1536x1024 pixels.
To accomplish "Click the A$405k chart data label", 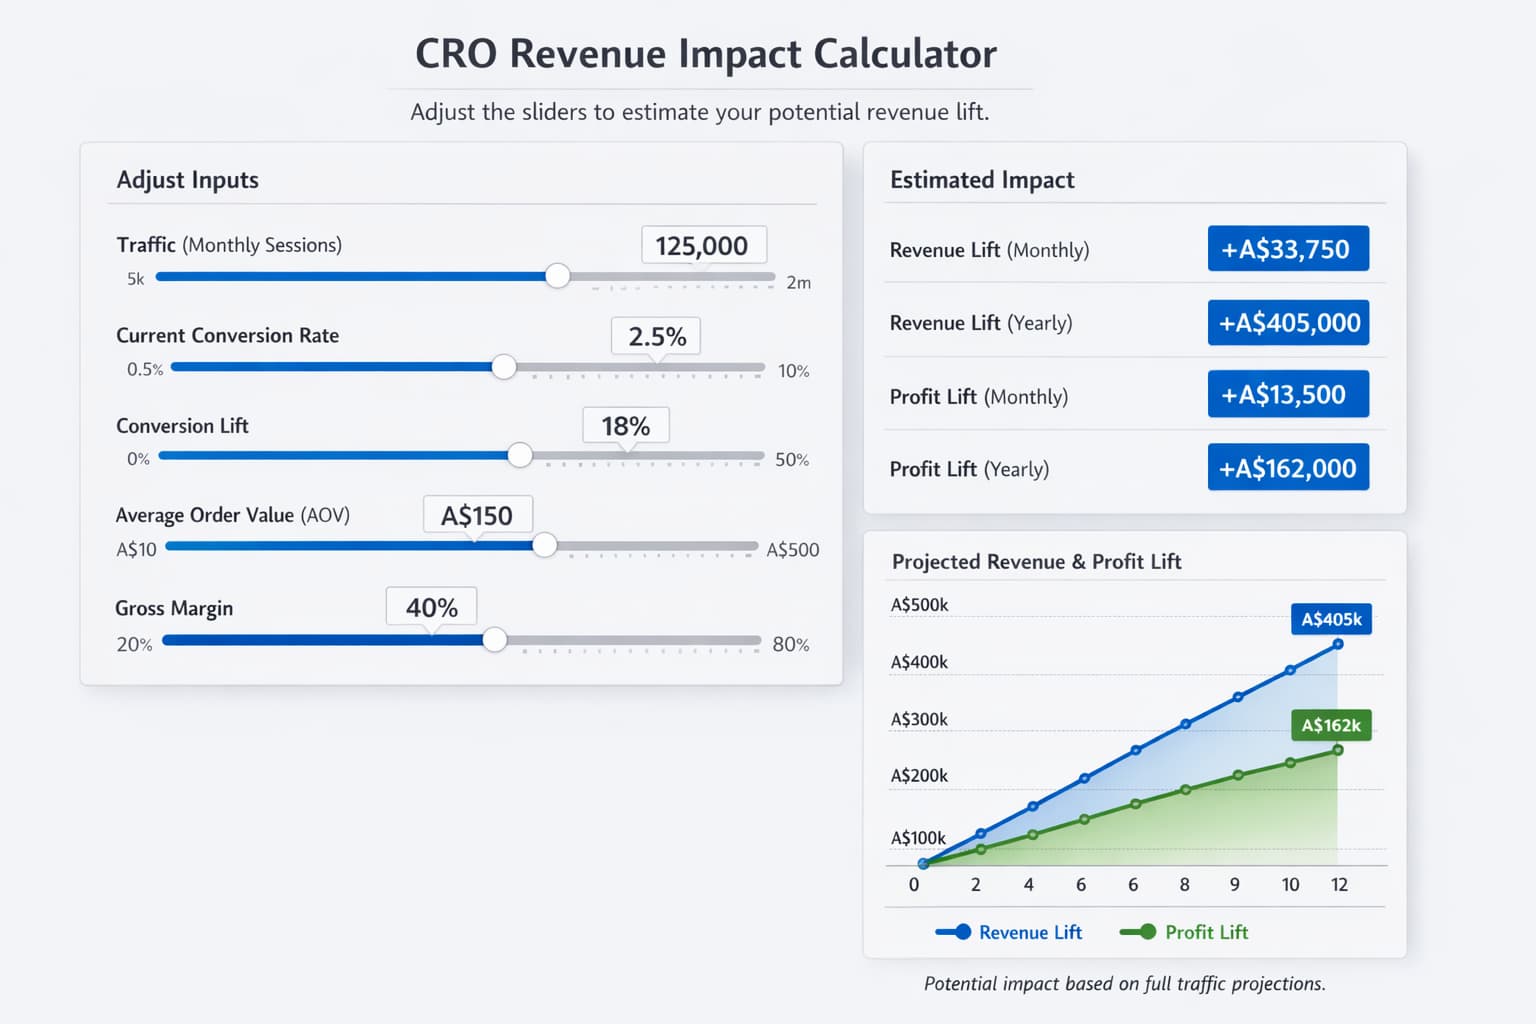I will [x=1331, y=619].
